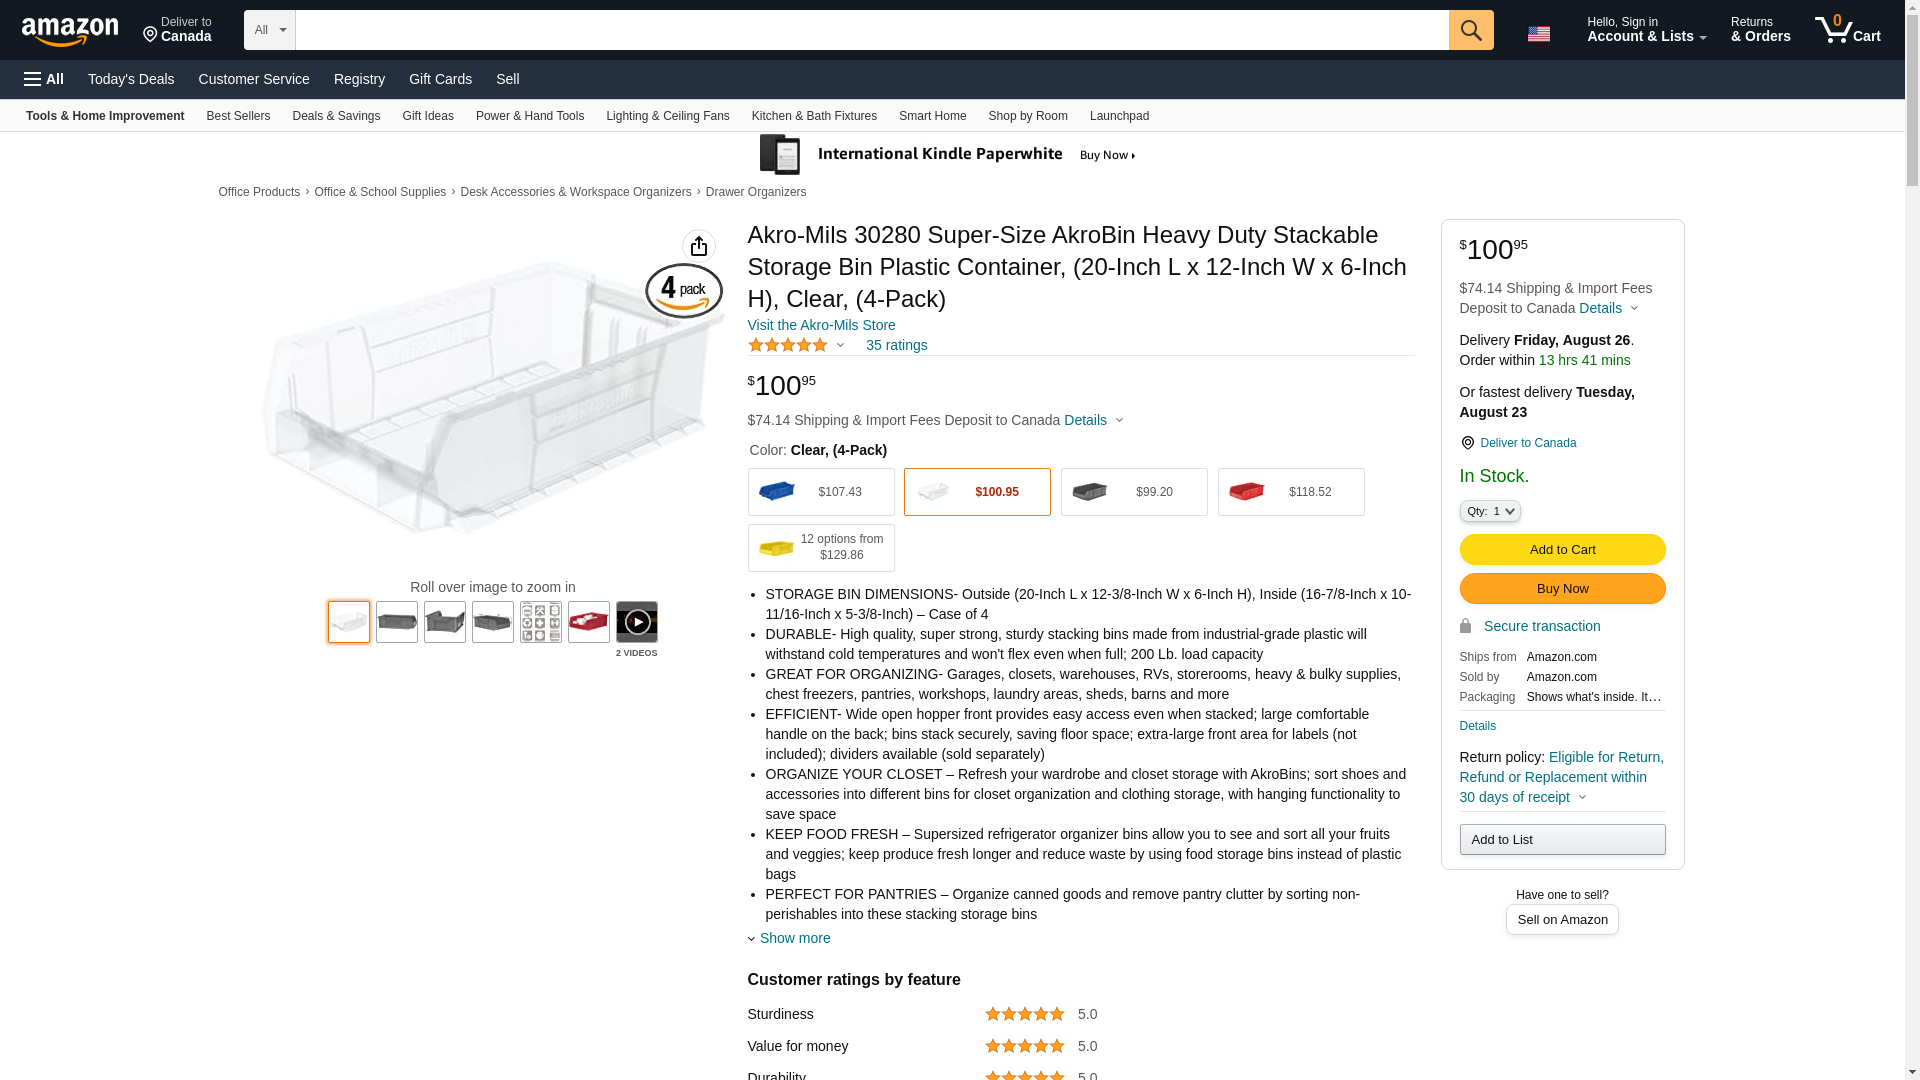Open the hamburger All menu

44,79
